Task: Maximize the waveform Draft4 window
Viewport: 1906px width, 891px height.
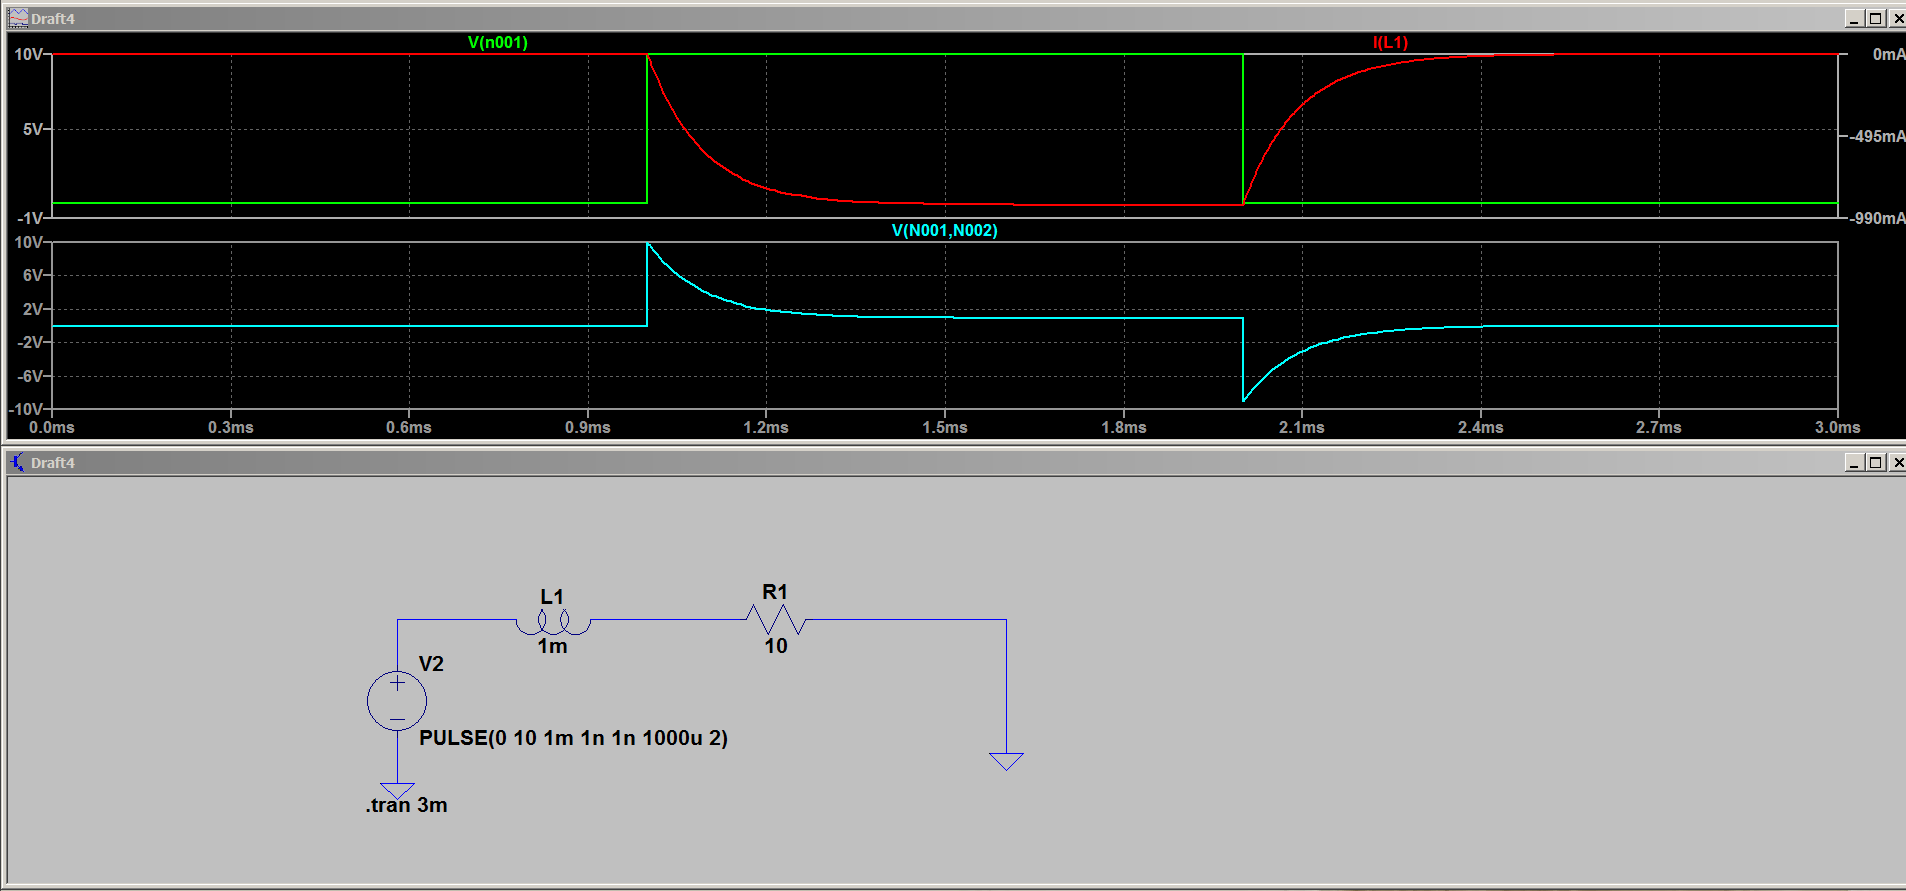Action: 1875,18
